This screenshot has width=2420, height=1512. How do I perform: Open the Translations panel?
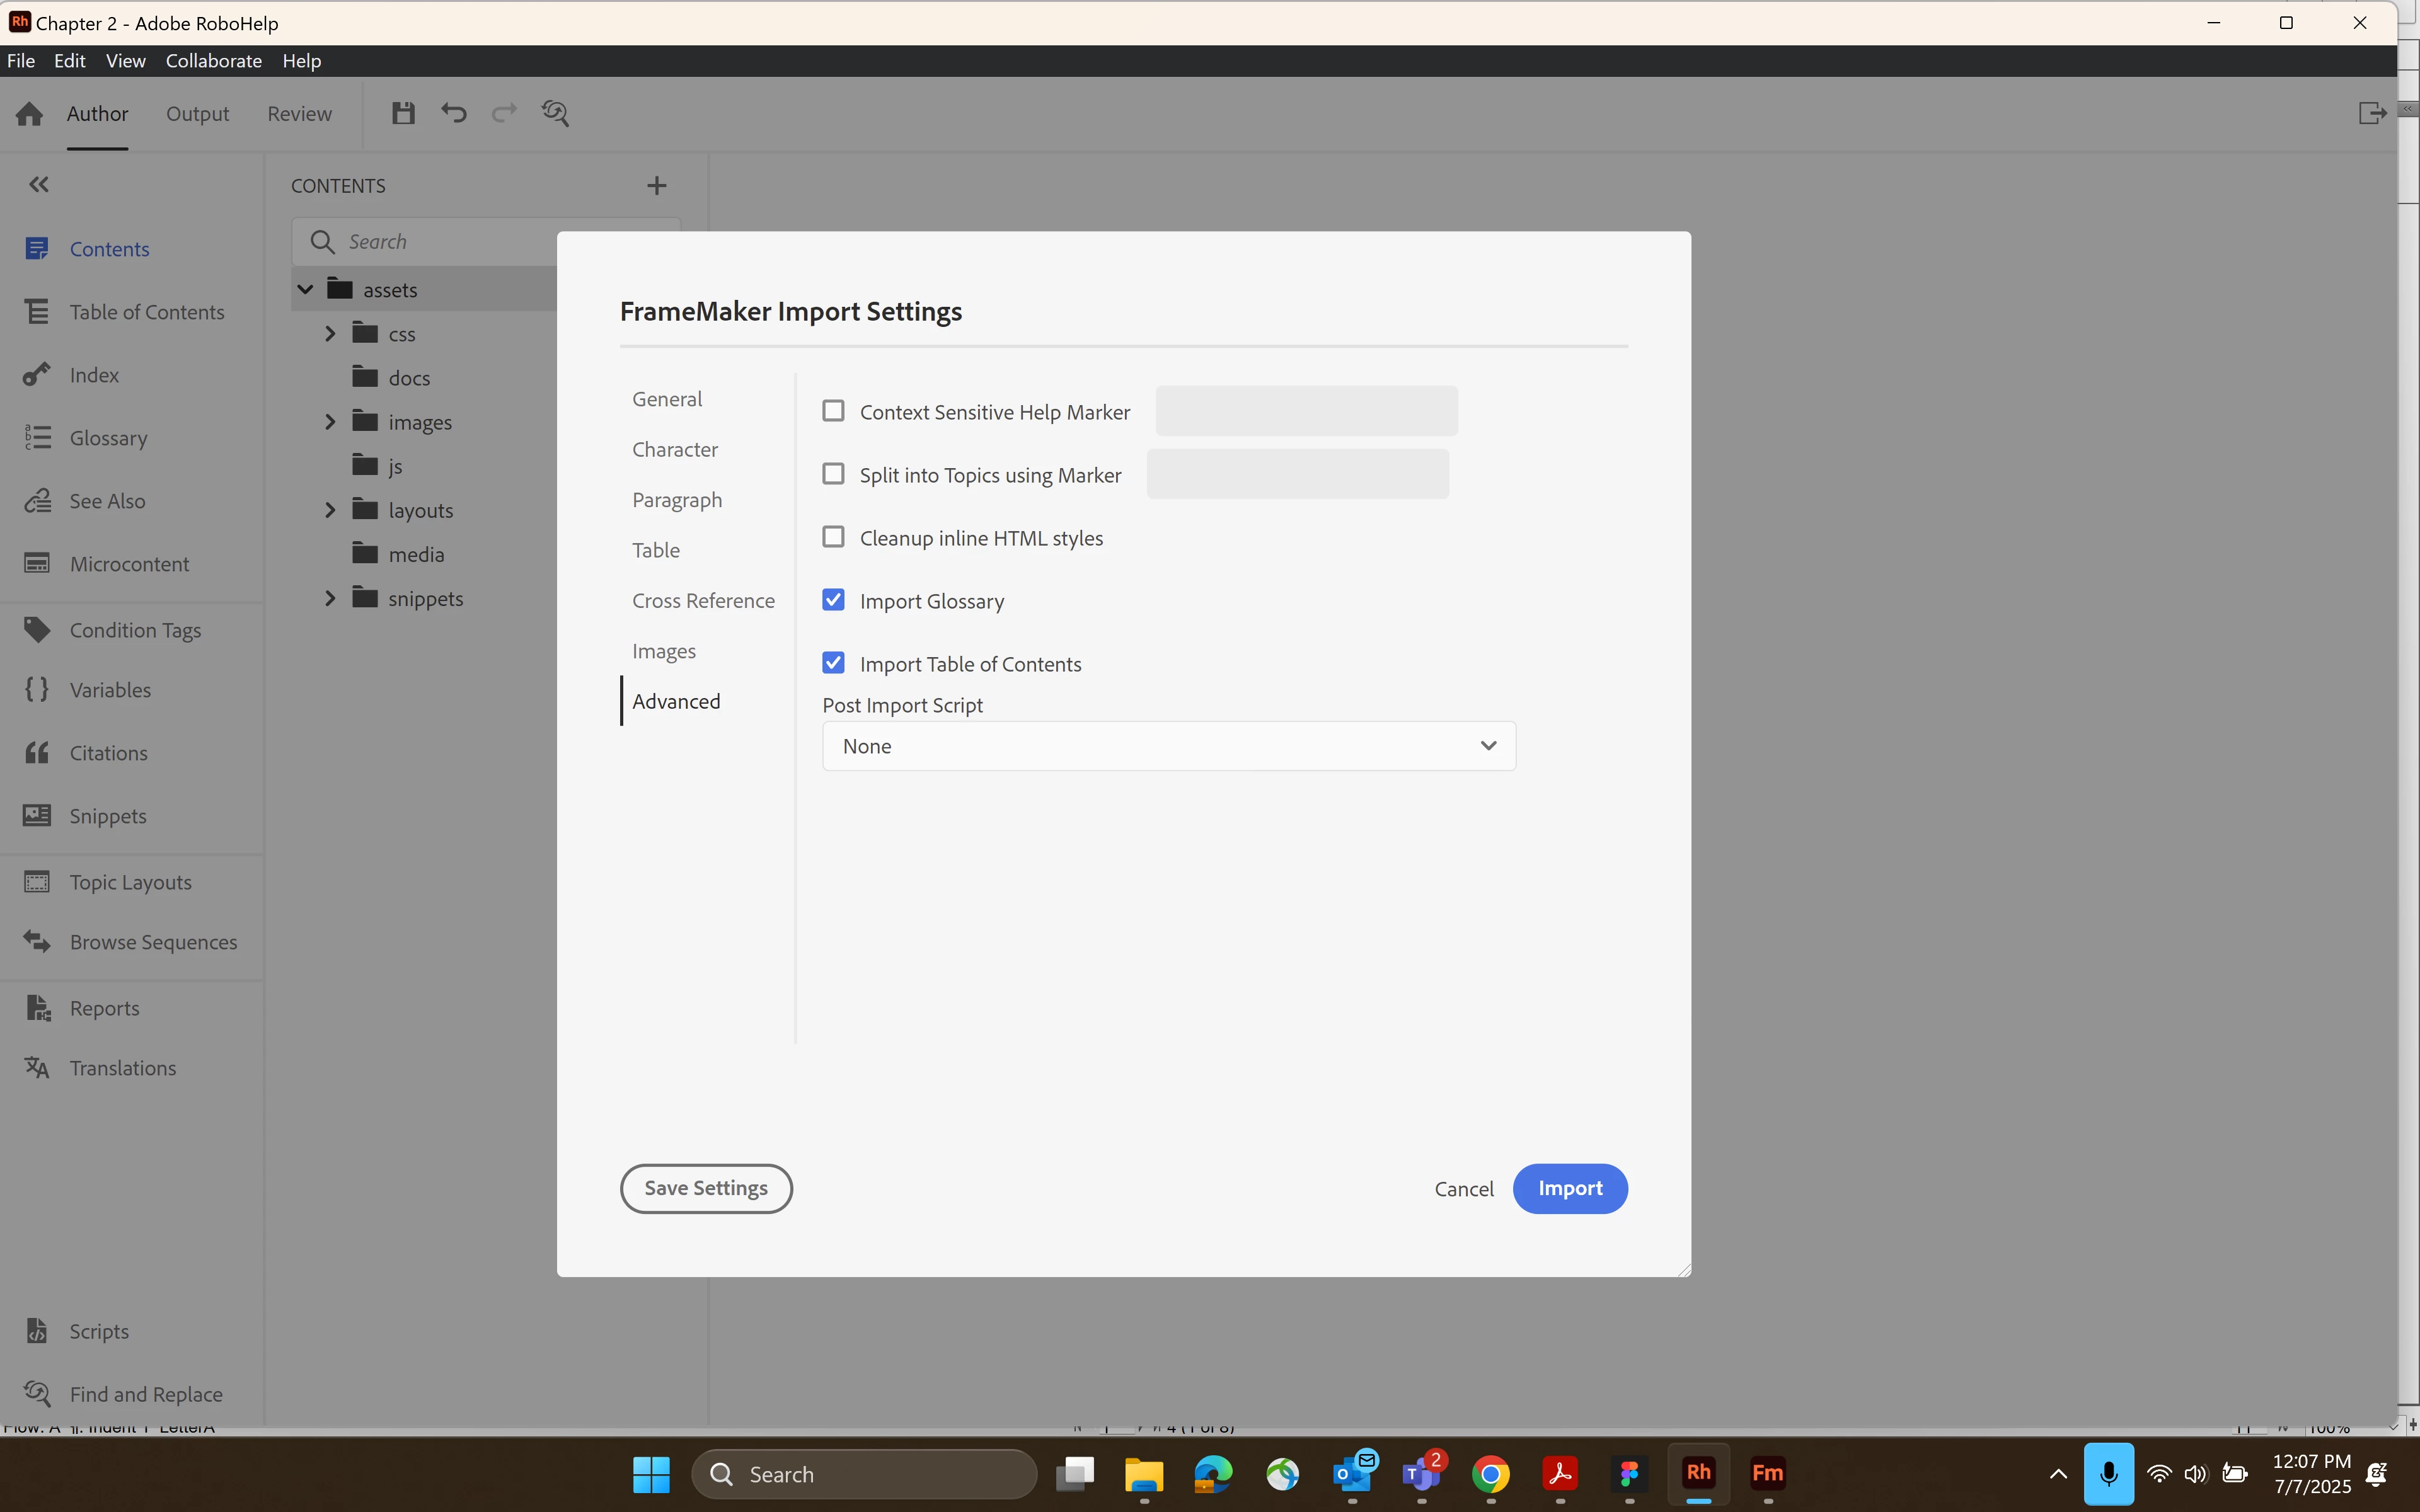[x=122, y=1068]
